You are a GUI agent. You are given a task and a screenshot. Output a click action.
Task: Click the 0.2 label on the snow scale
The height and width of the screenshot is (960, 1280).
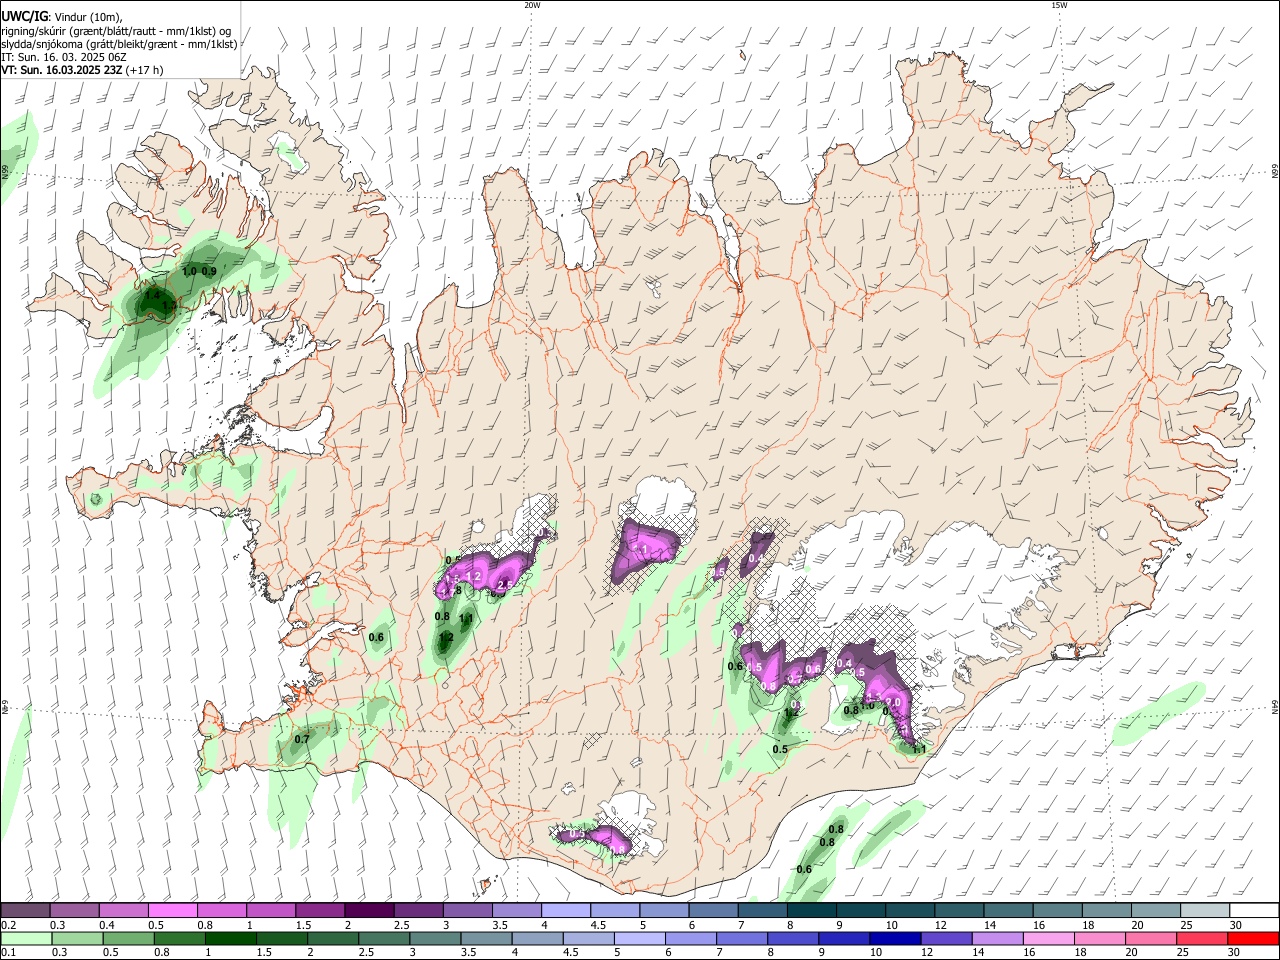[8, 925]
